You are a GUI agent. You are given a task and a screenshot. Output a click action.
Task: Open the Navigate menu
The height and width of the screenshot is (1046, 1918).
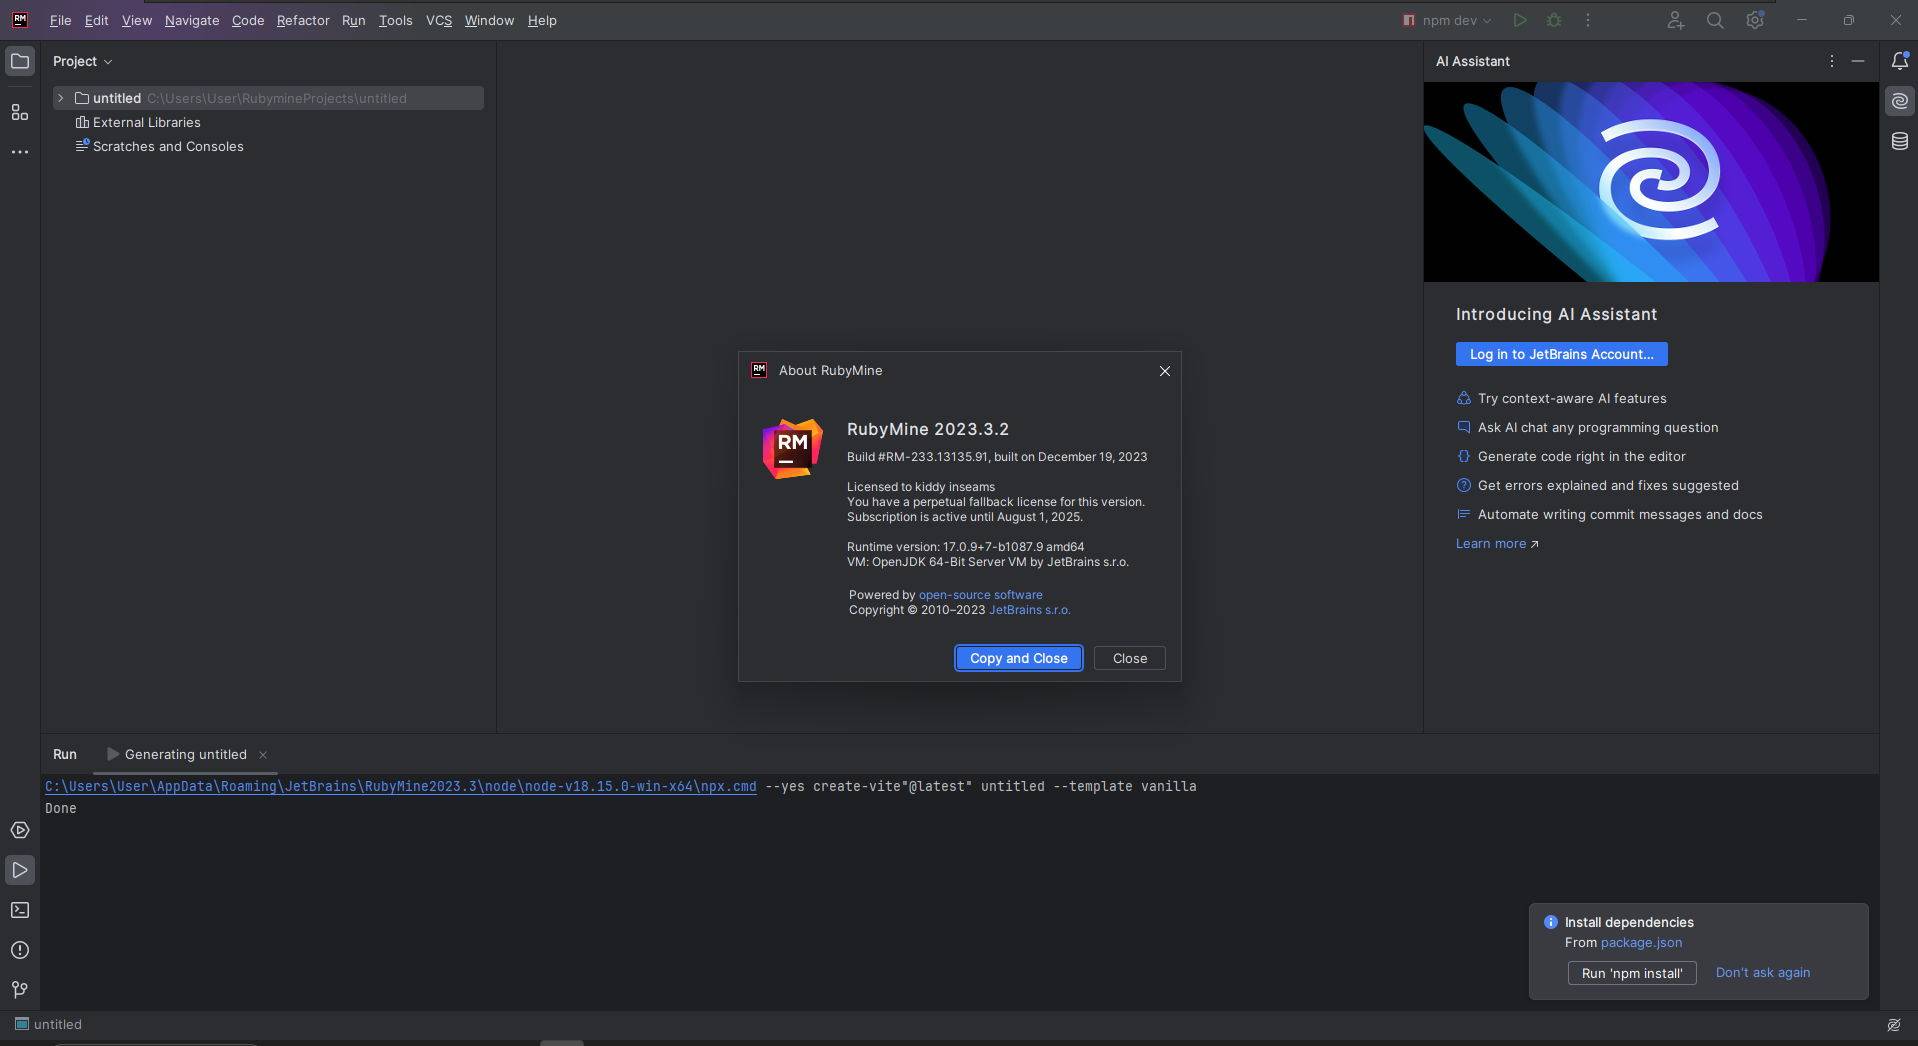[192, 20]
